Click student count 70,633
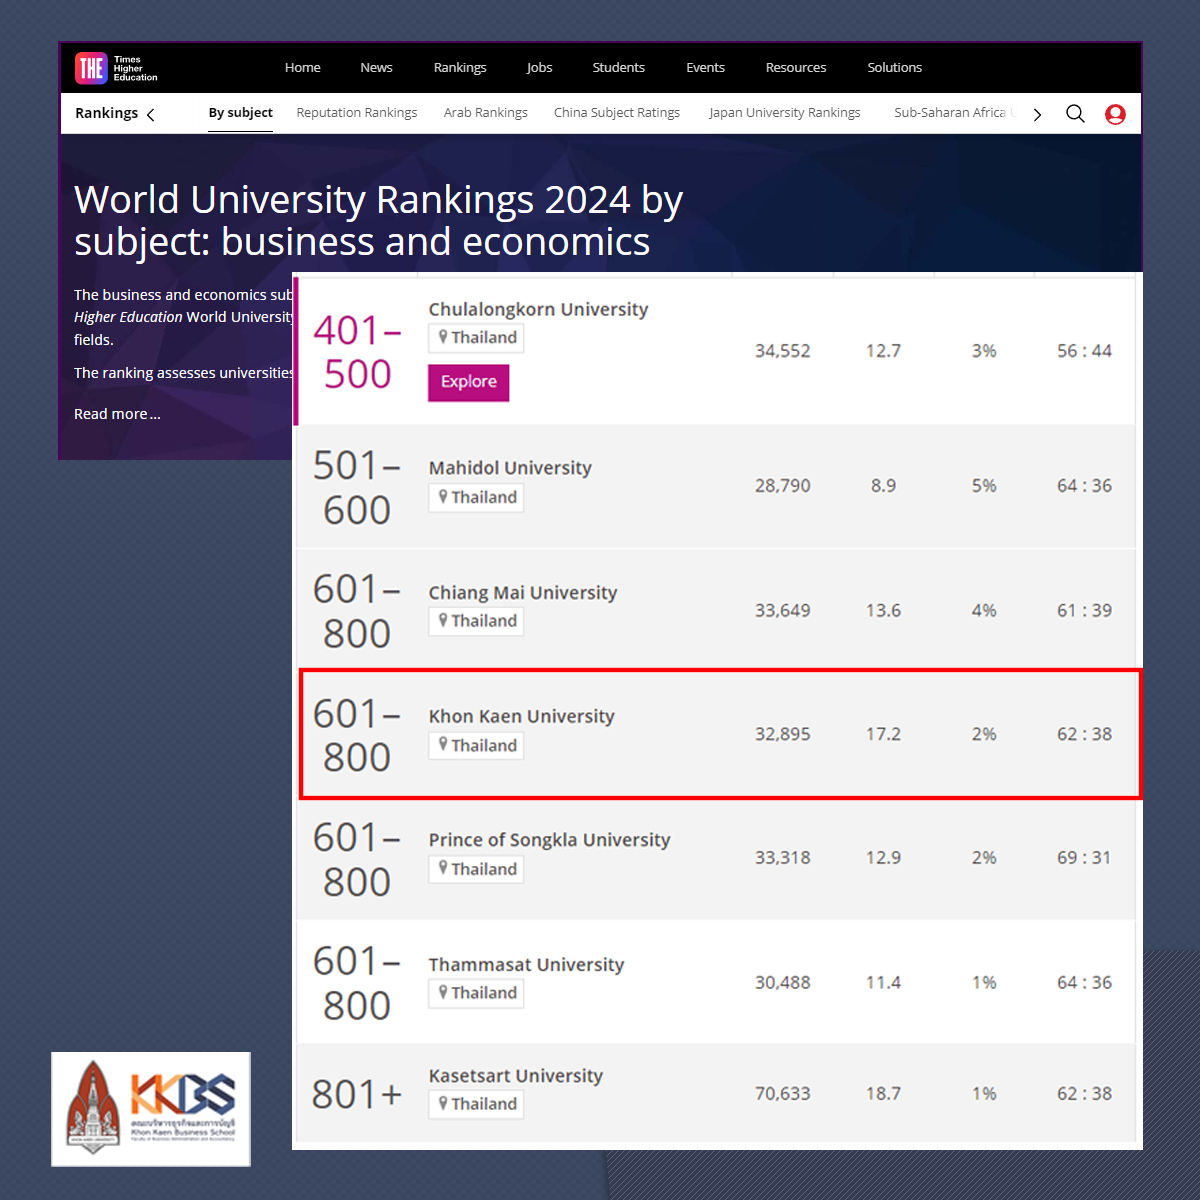The height and width of the screenshot is (1200, 1200). click(x=783, y=1094)
